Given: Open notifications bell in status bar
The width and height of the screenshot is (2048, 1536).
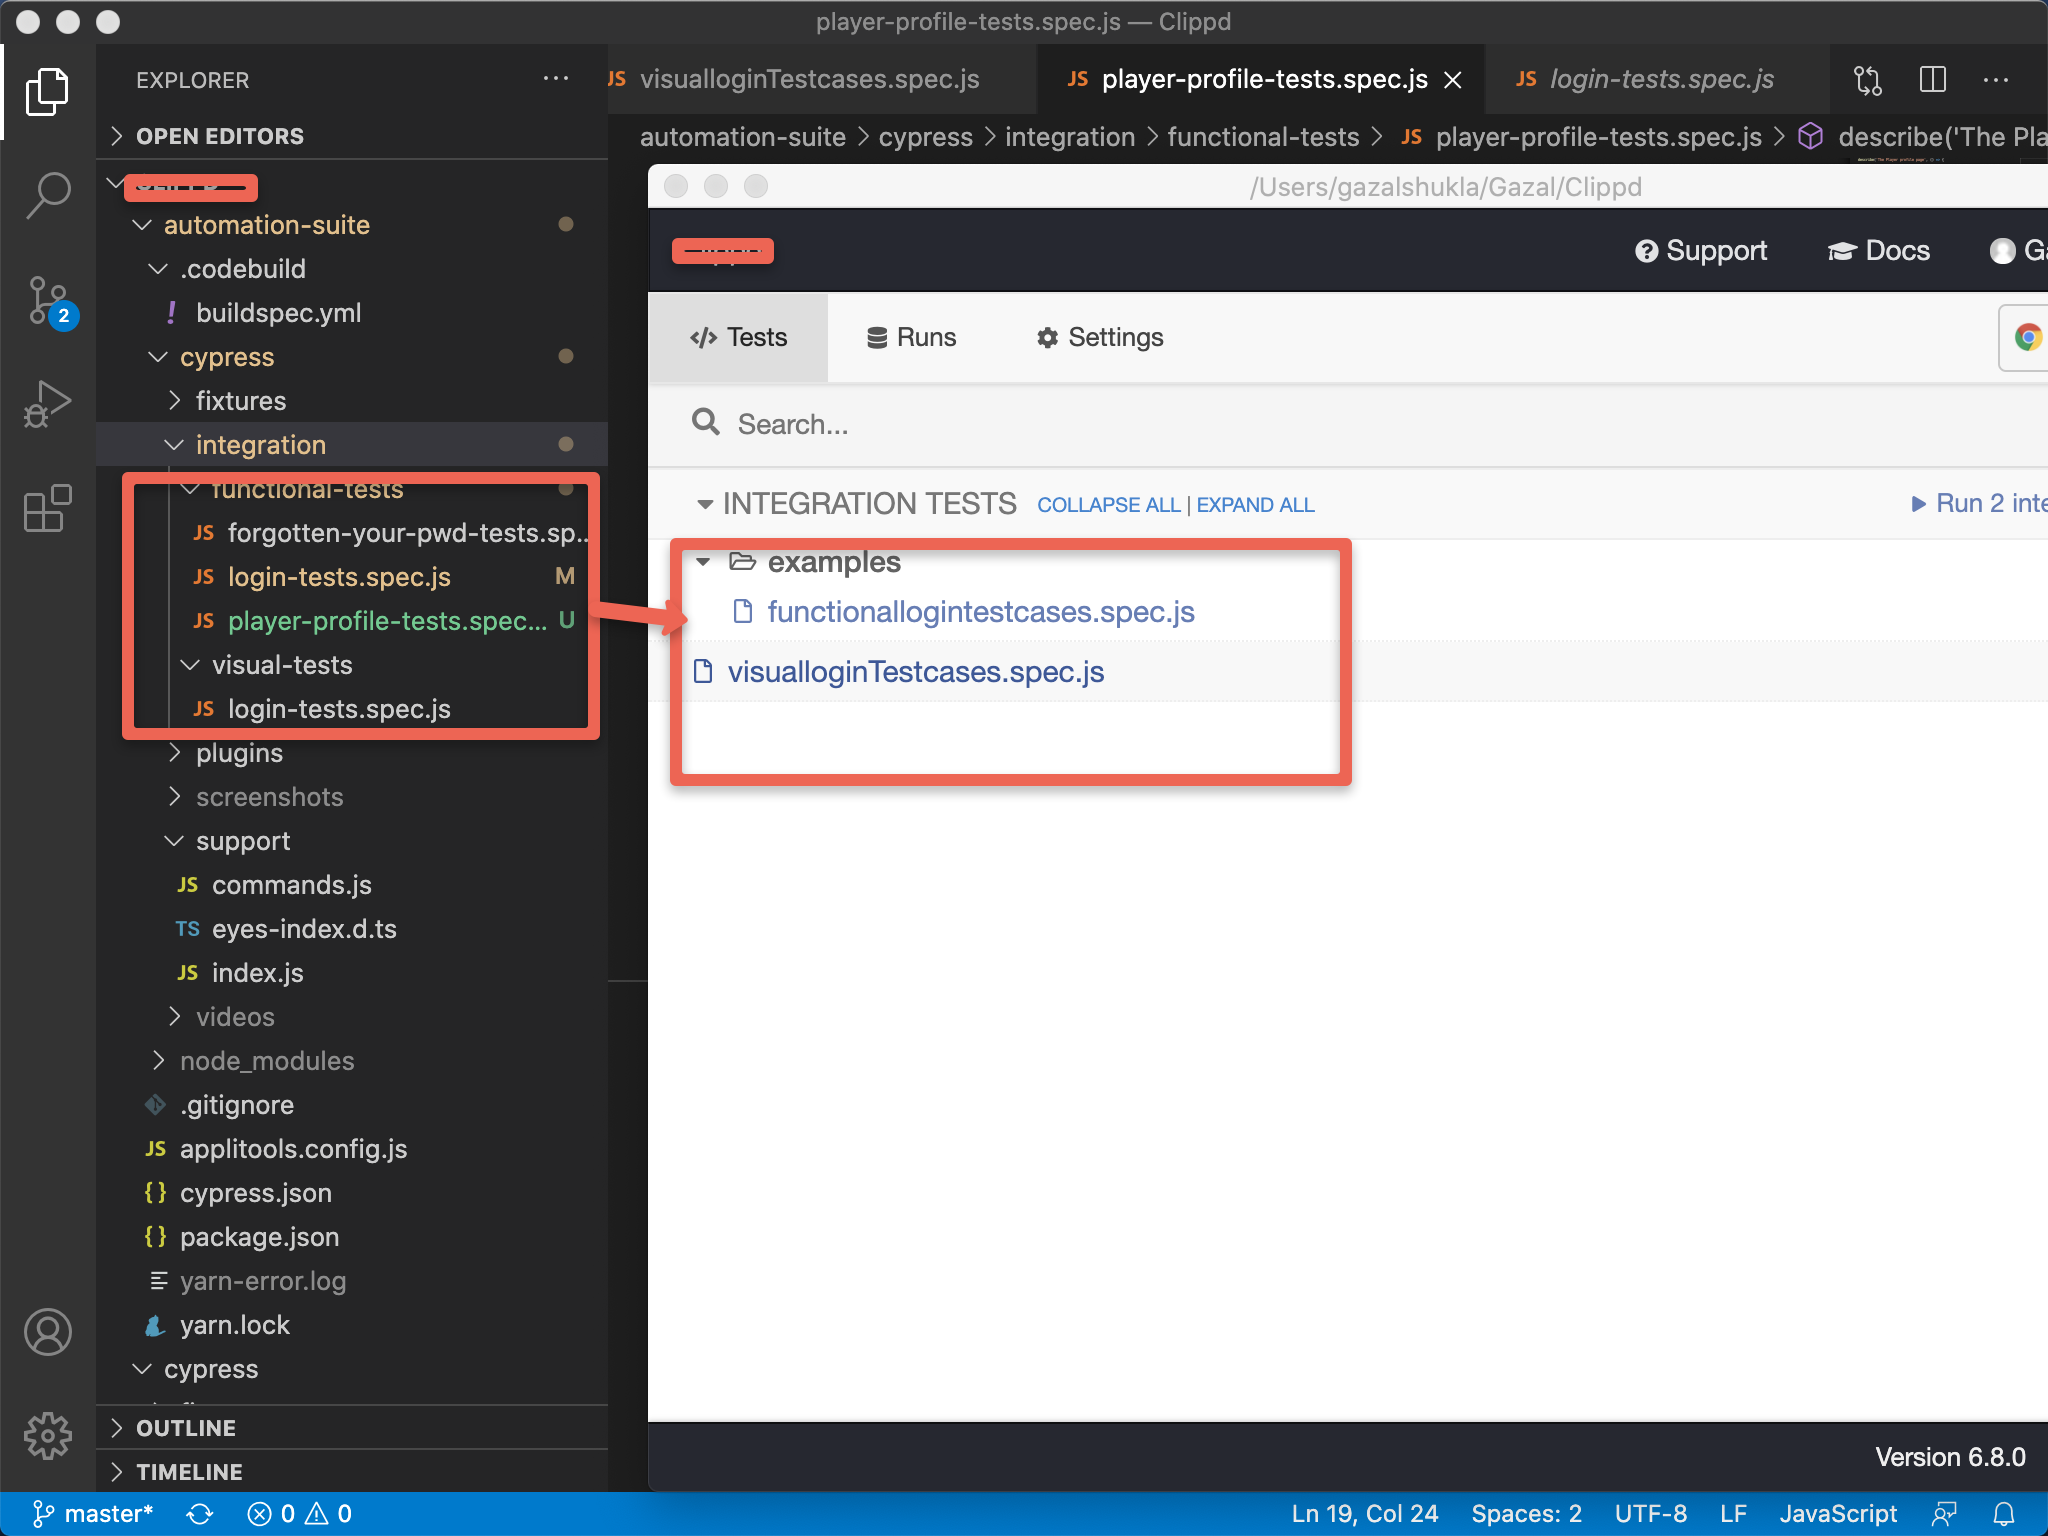Looking at the screenshot, I should click(x=2004, y=1514).
